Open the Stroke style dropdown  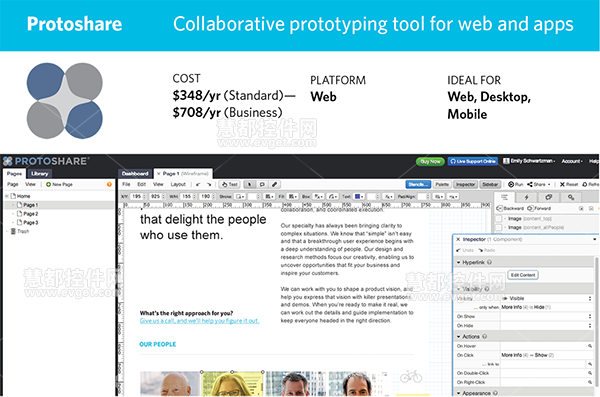click(x=240, y=196)
